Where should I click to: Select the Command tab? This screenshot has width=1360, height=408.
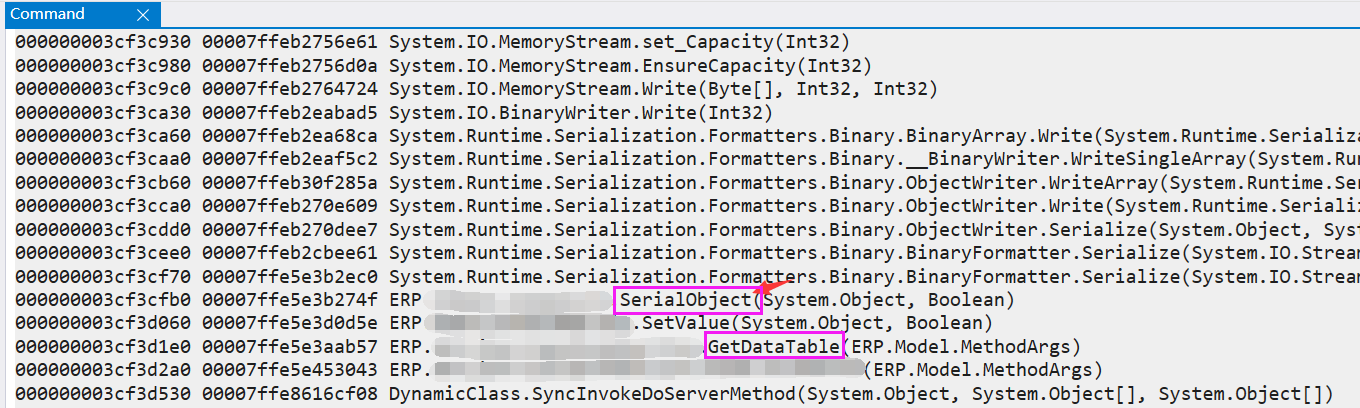[x=48, y=14]
